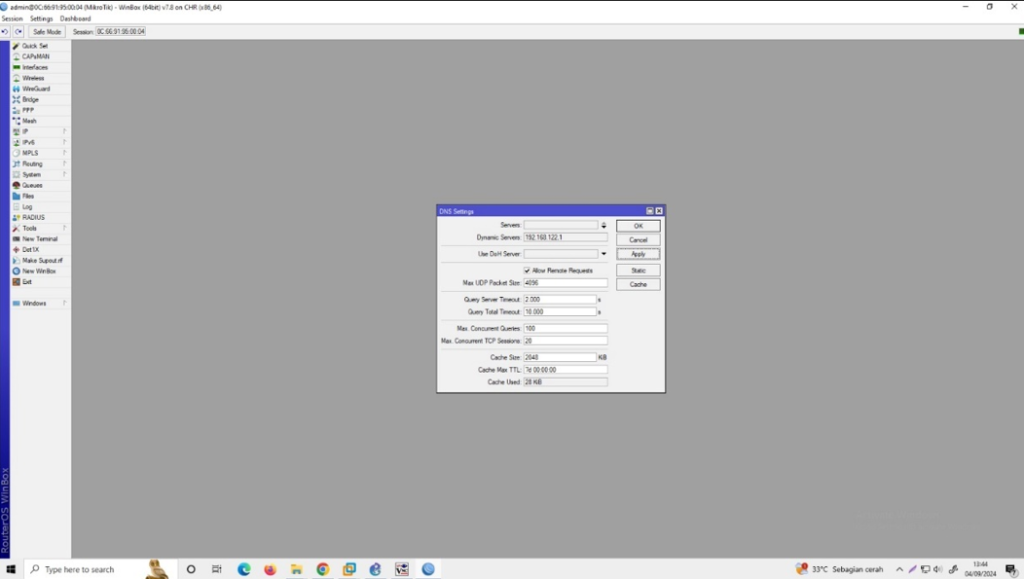The height and width of the screenshot is (579, 1024).
Task: Expand the Tools submenu
Action: click(40, 228)
